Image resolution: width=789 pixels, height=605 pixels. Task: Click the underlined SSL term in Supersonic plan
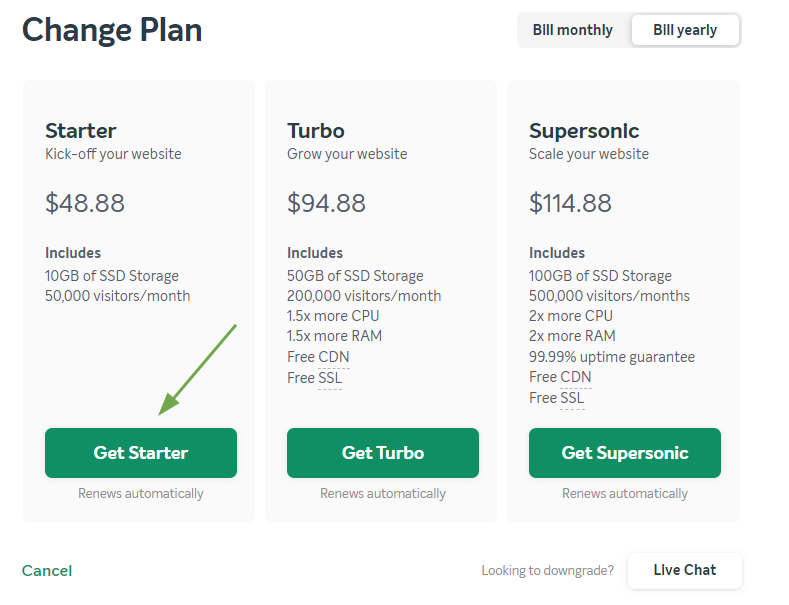click(x=572, y=398)
